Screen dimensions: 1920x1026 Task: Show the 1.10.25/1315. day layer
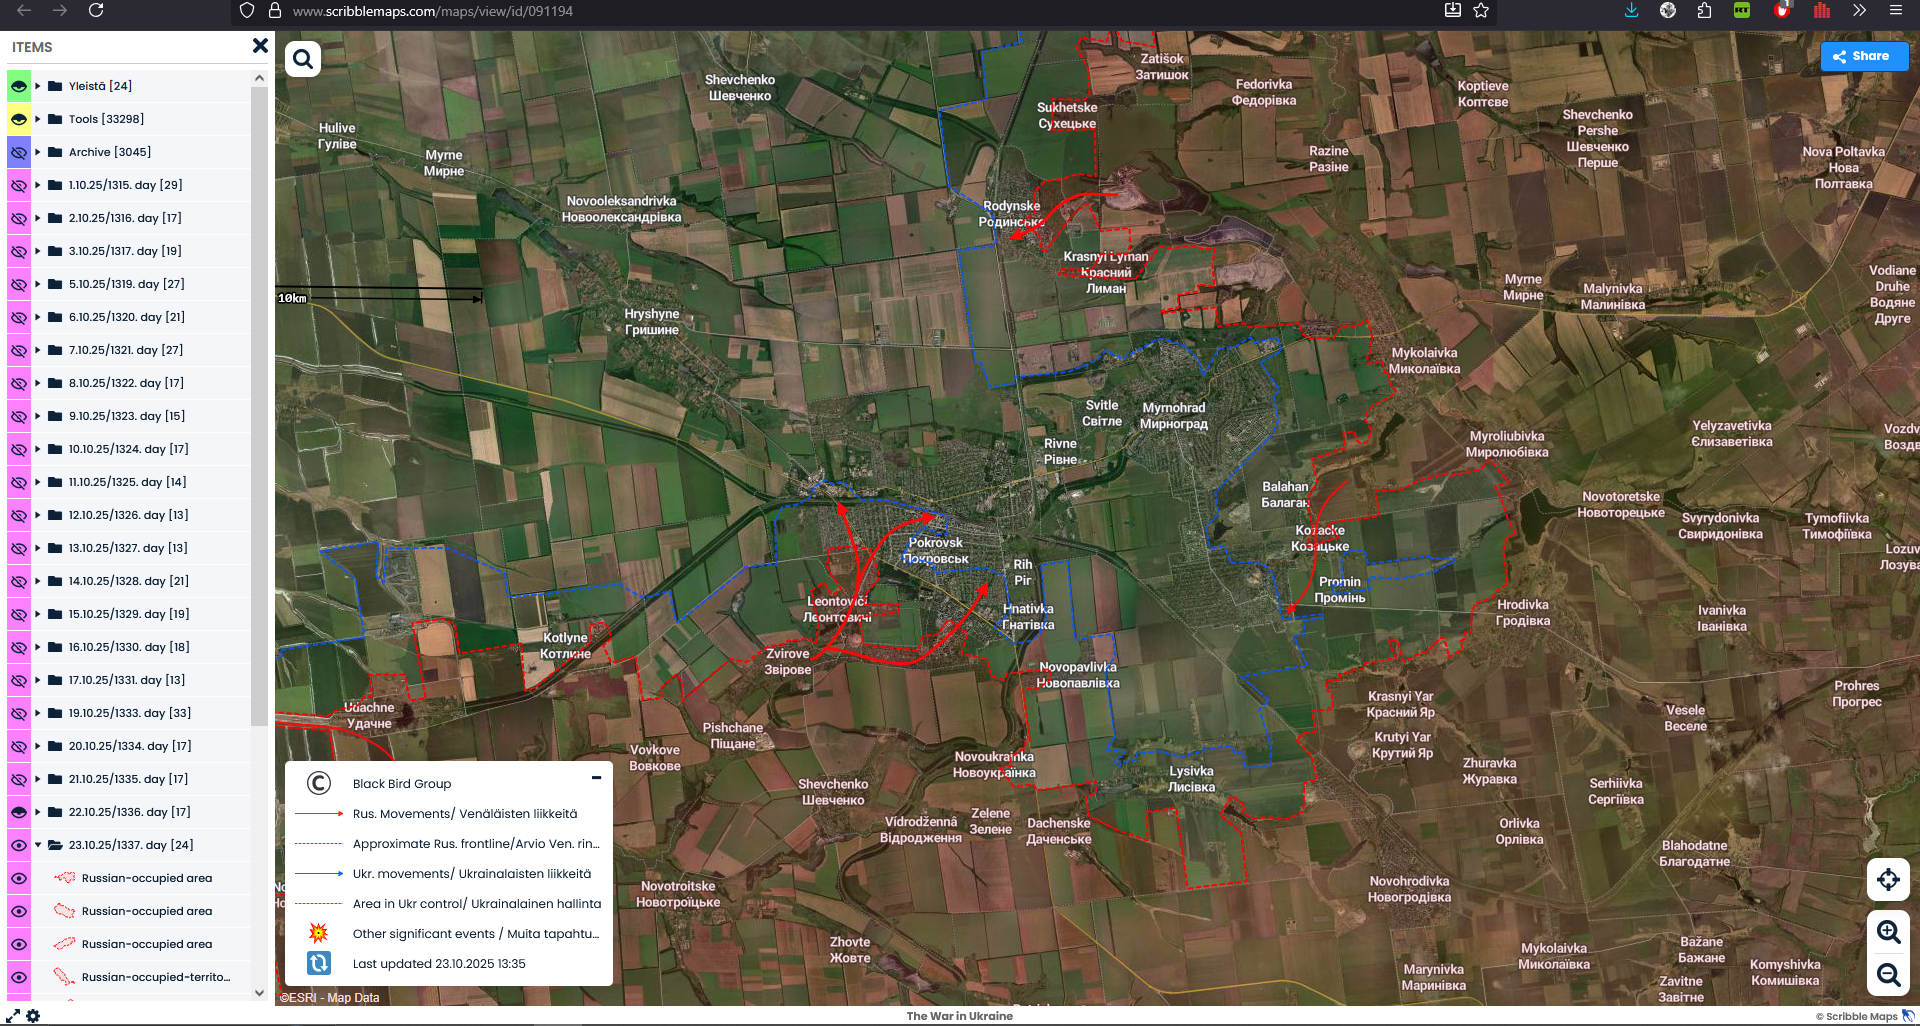tap(19, 185)
